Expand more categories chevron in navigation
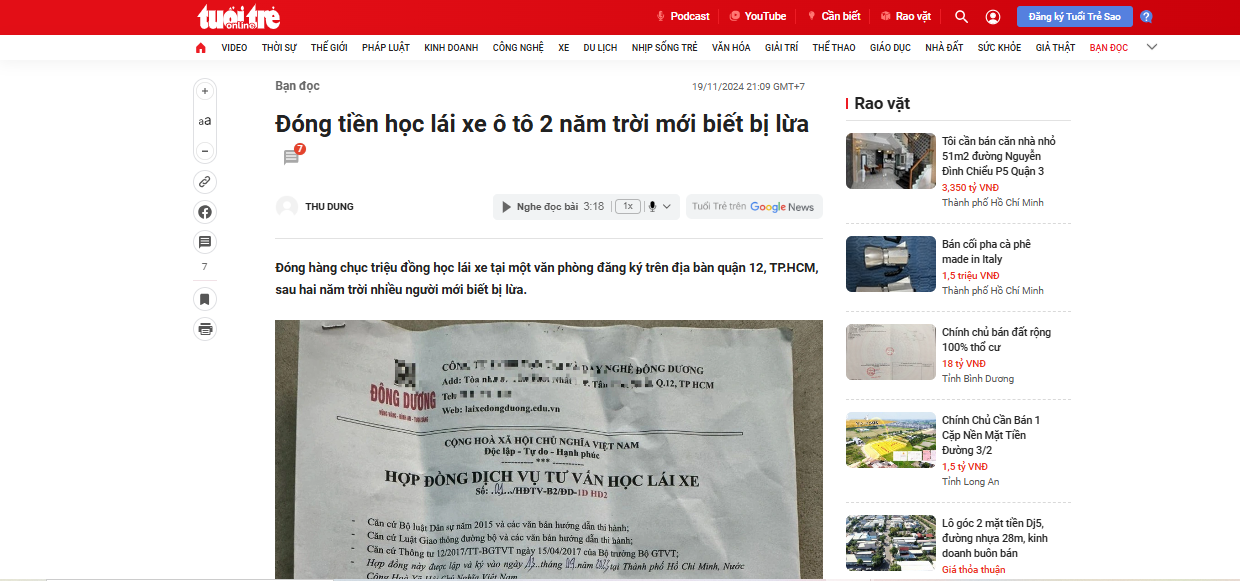Viewport: 1240px width, 581px height. [1151, 47]
